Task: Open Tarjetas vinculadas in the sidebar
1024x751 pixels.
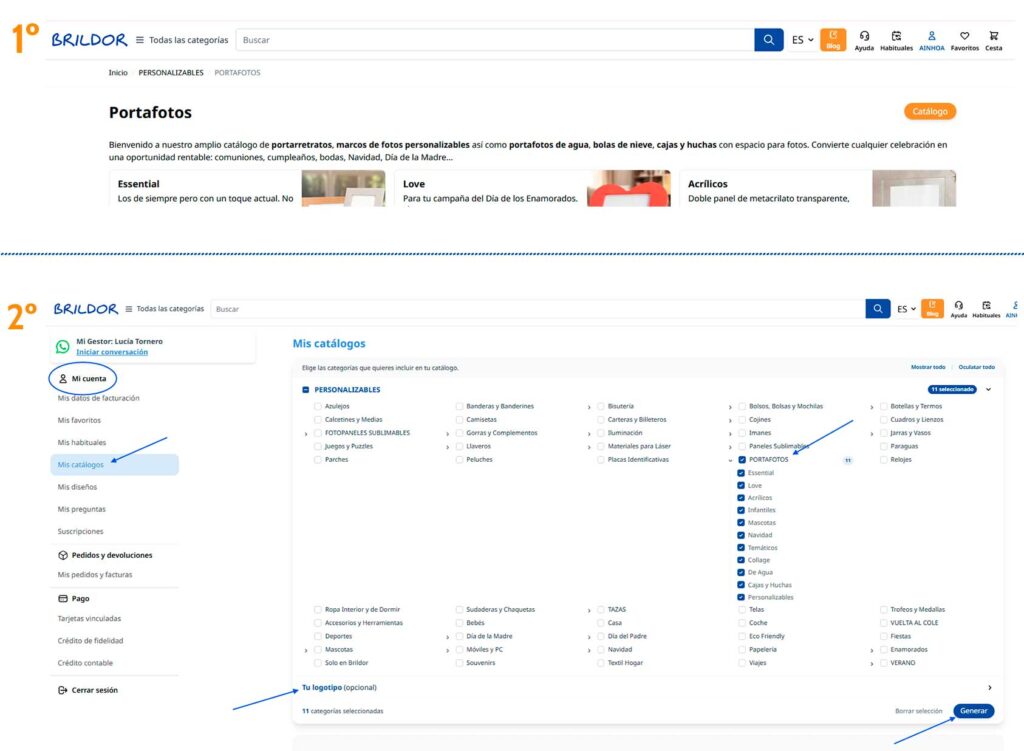Action: tap(89, 618)
